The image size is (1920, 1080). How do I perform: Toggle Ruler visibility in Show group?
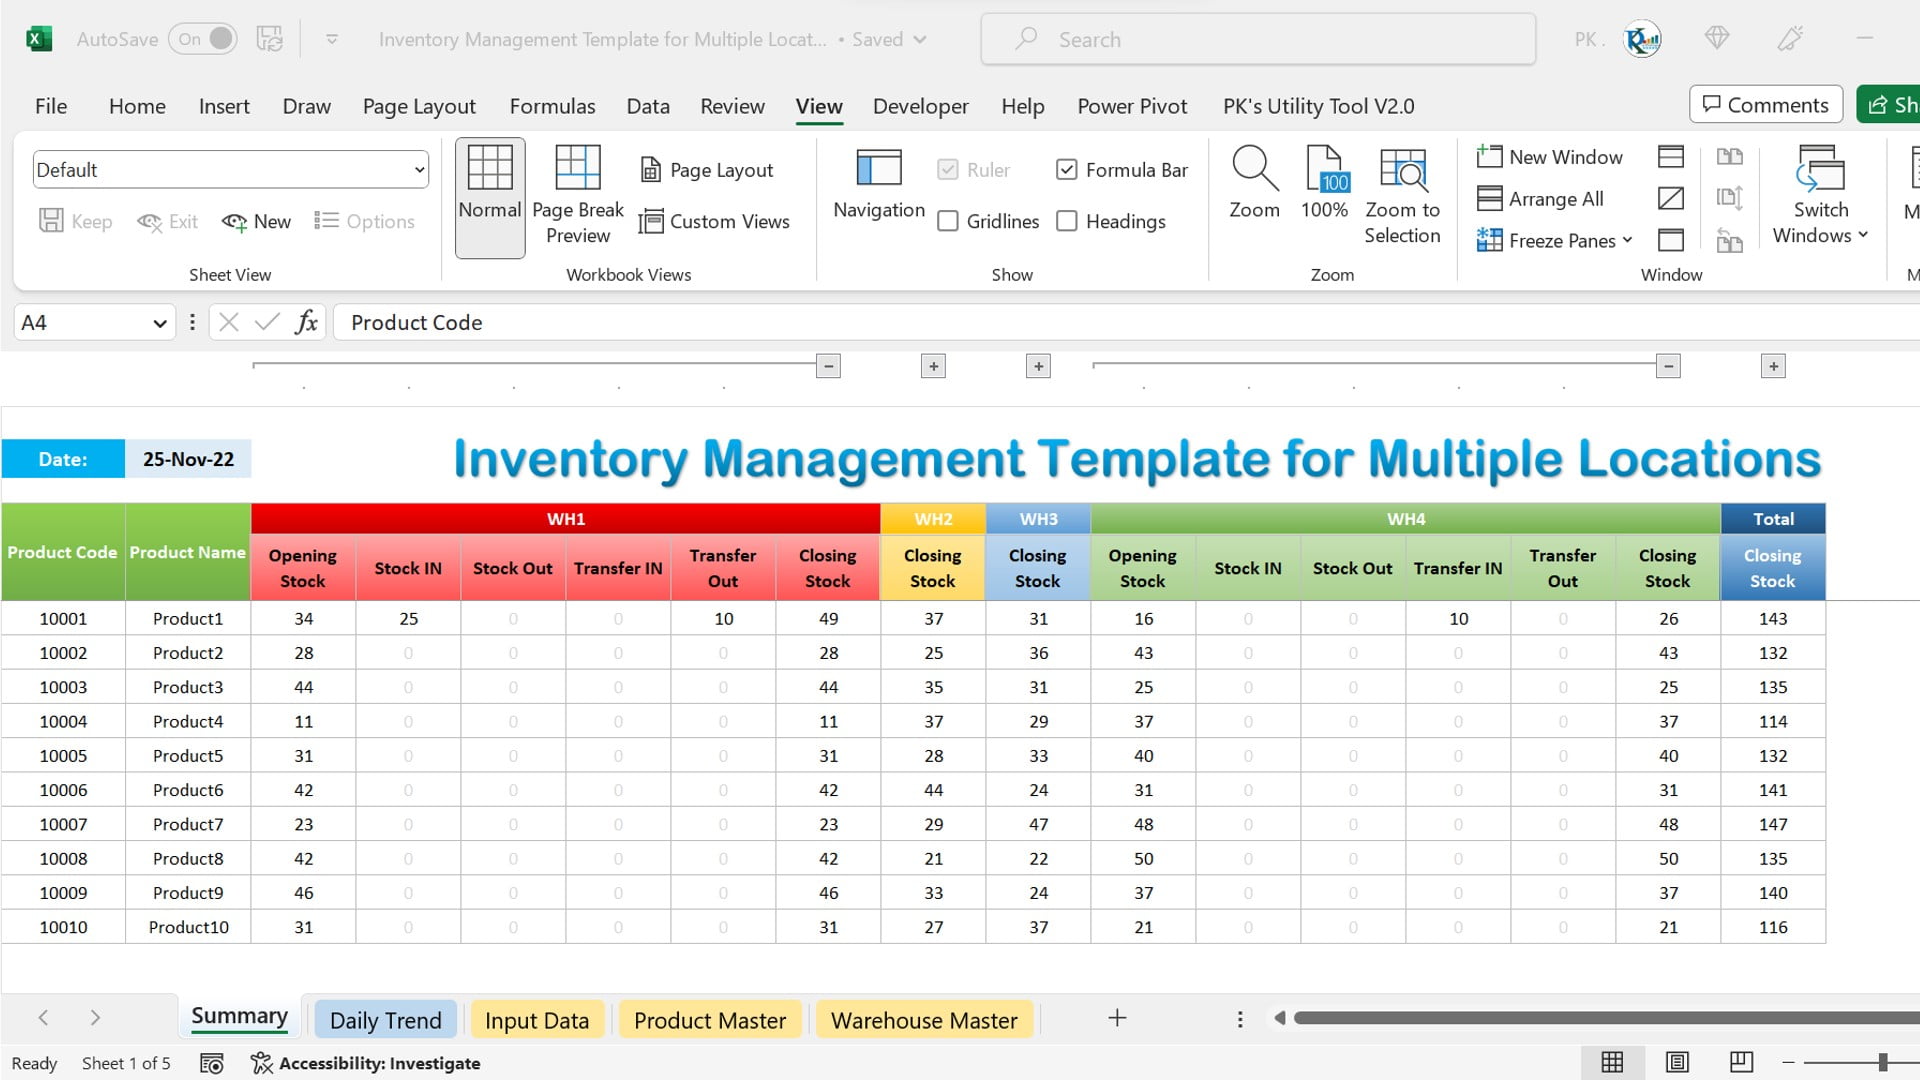pos(949,169)
